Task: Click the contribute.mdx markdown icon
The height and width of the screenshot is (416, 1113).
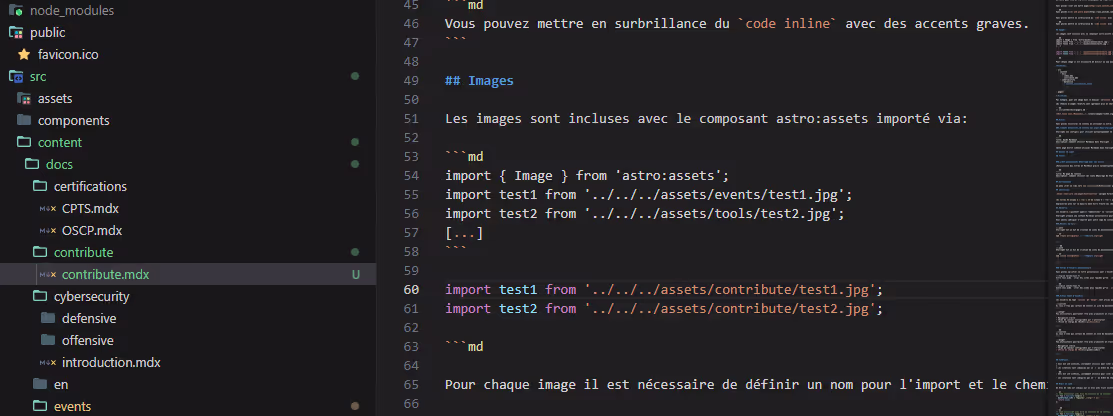Action: coord(48,275)
